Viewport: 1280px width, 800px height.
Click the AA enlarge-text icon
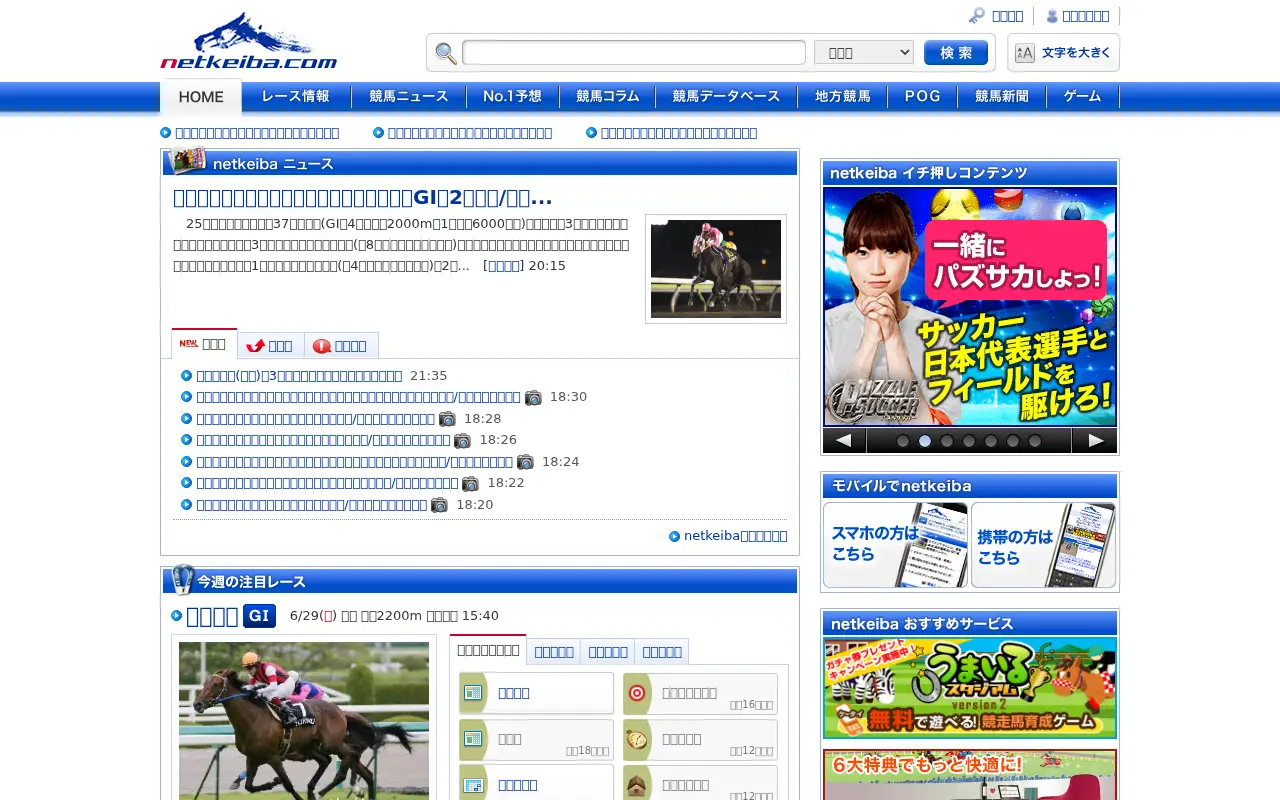coord(1025,53)
